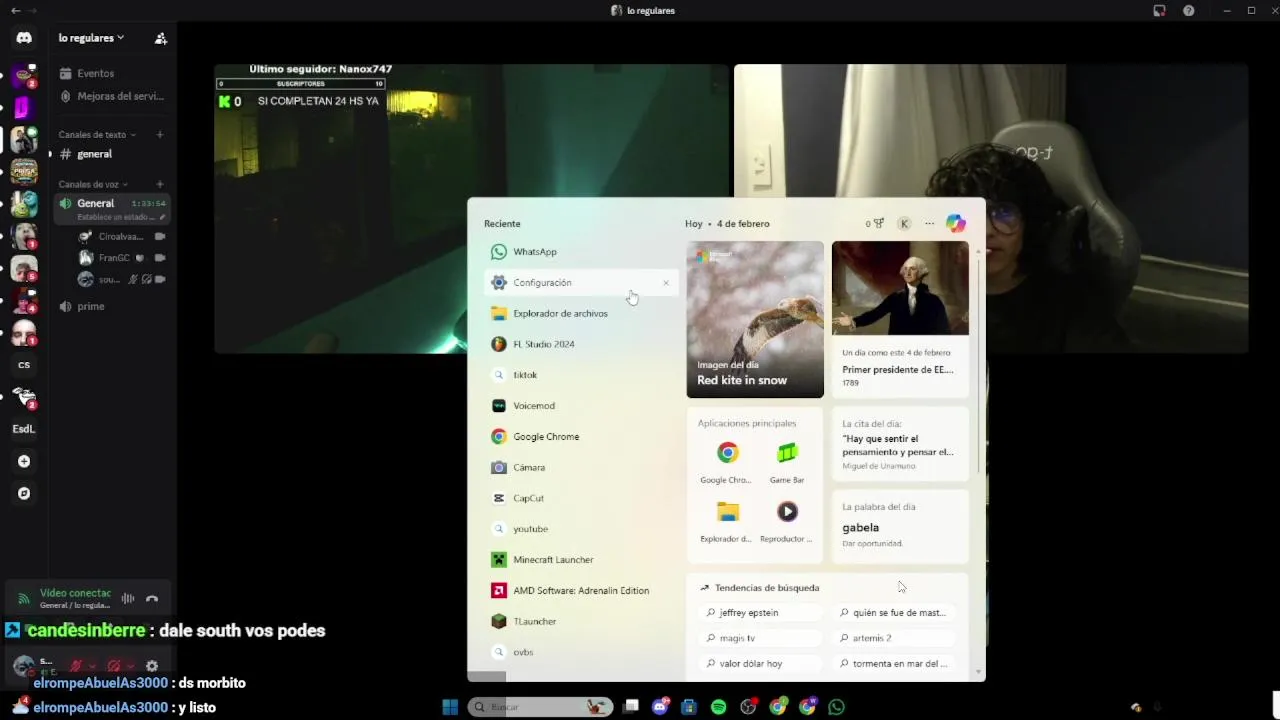The height and width of the screenshot is (720, 1280).
Task: Open WhatsApp from the recent list
Action: 580,252
